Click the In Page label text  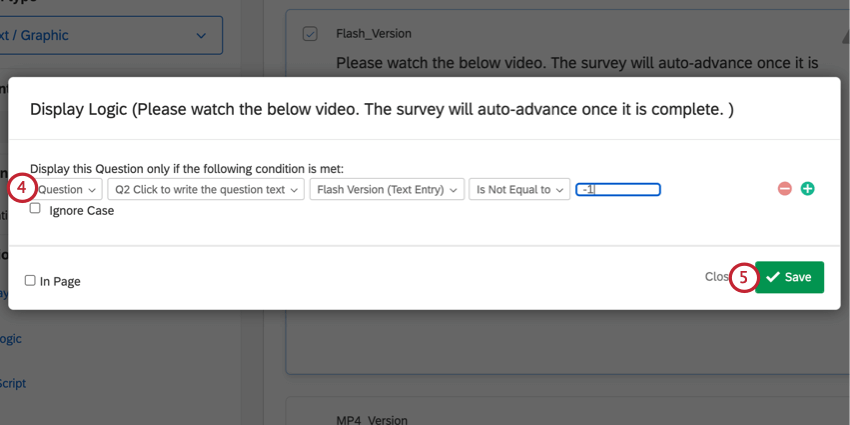click(x=60, y=282)
